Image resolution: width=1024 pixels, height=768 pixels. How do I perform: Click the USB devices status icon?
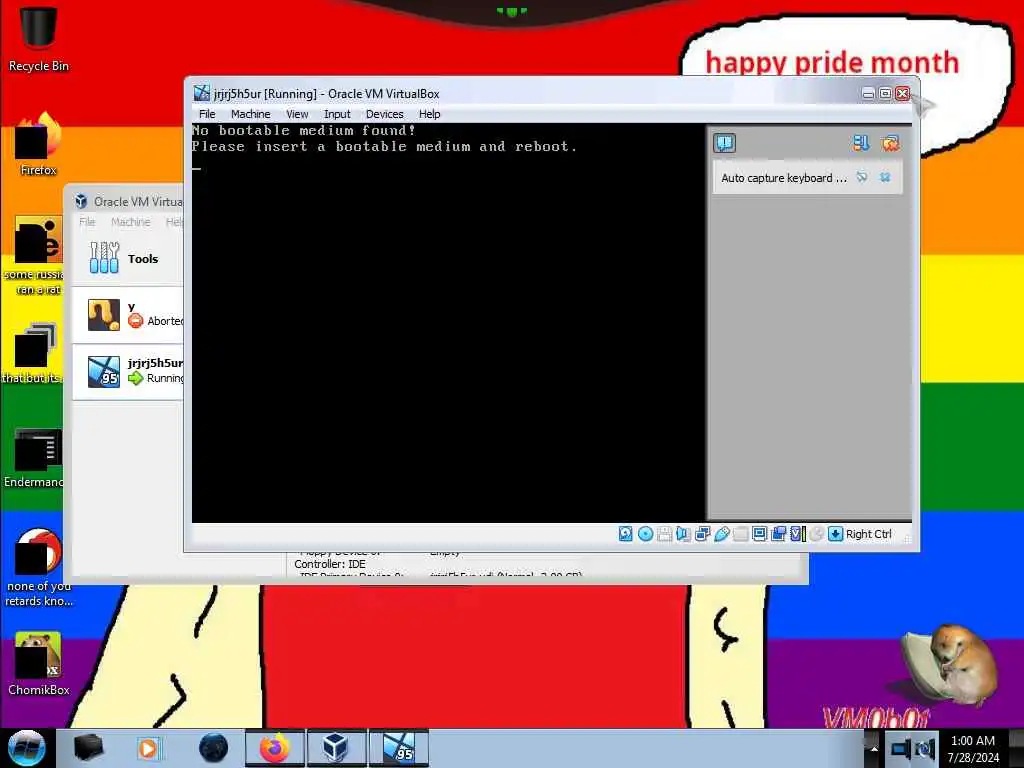(x=722, y=534)
